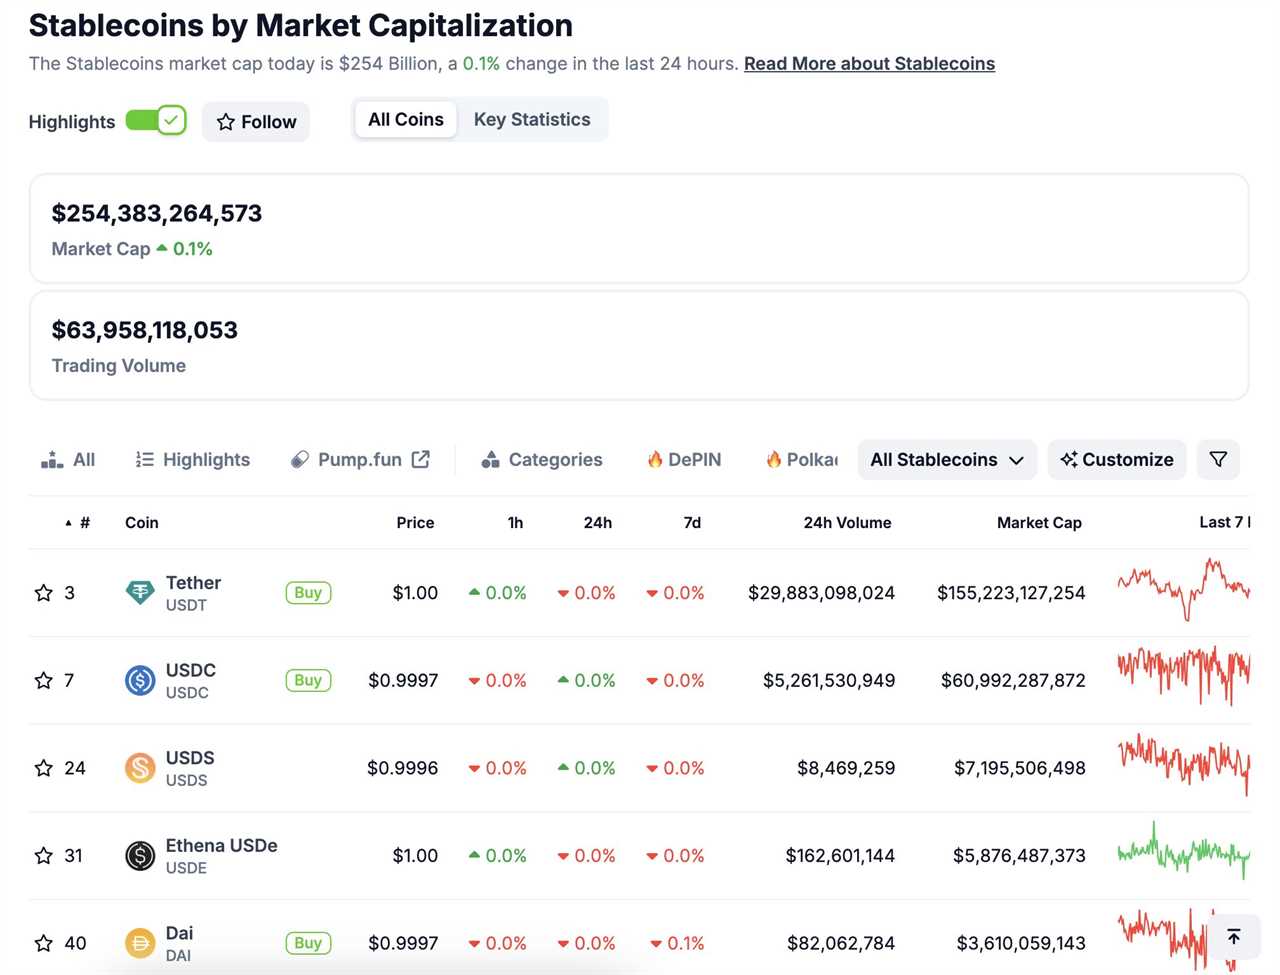The height and width of the screenshot is (975, 1280).
Task: Open the Ethena USDe name link
Action: coord(221,845)
